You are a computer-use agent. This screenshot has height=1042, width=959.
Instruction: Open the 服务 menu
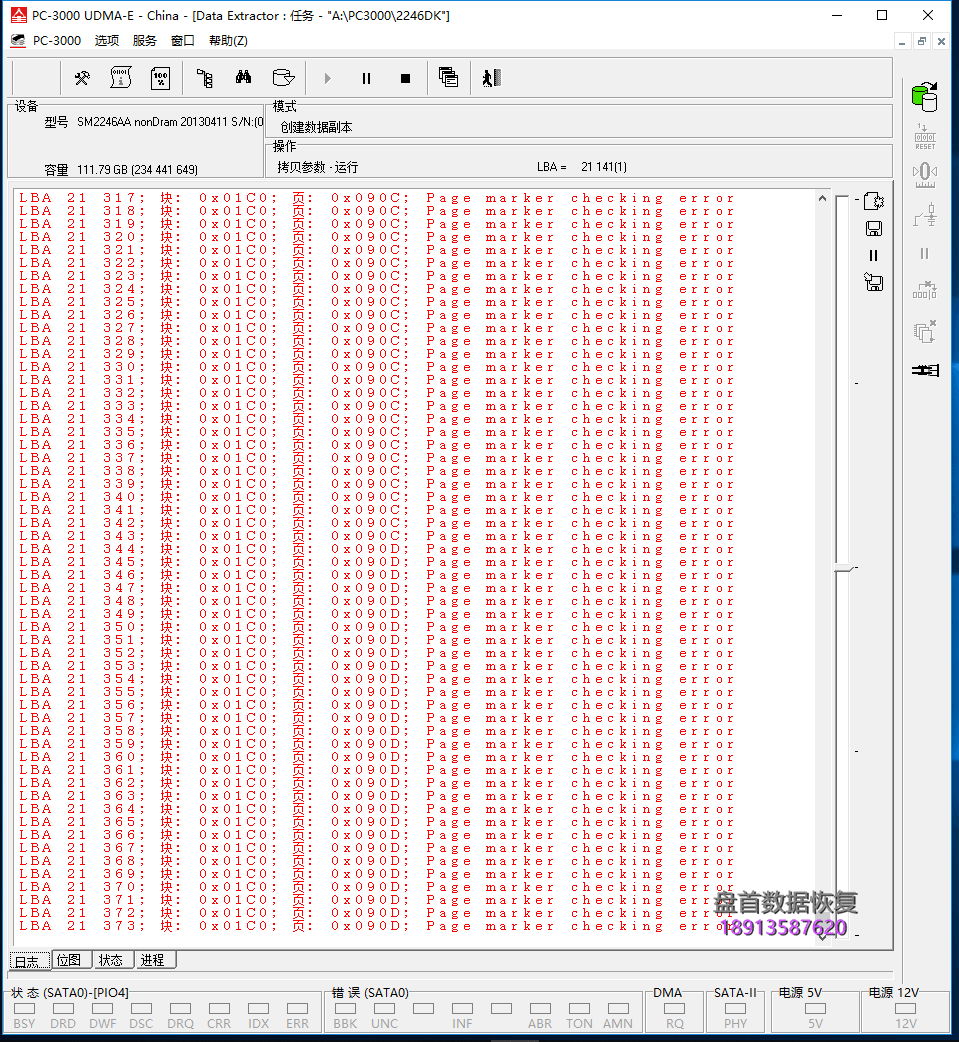(144, 41)
